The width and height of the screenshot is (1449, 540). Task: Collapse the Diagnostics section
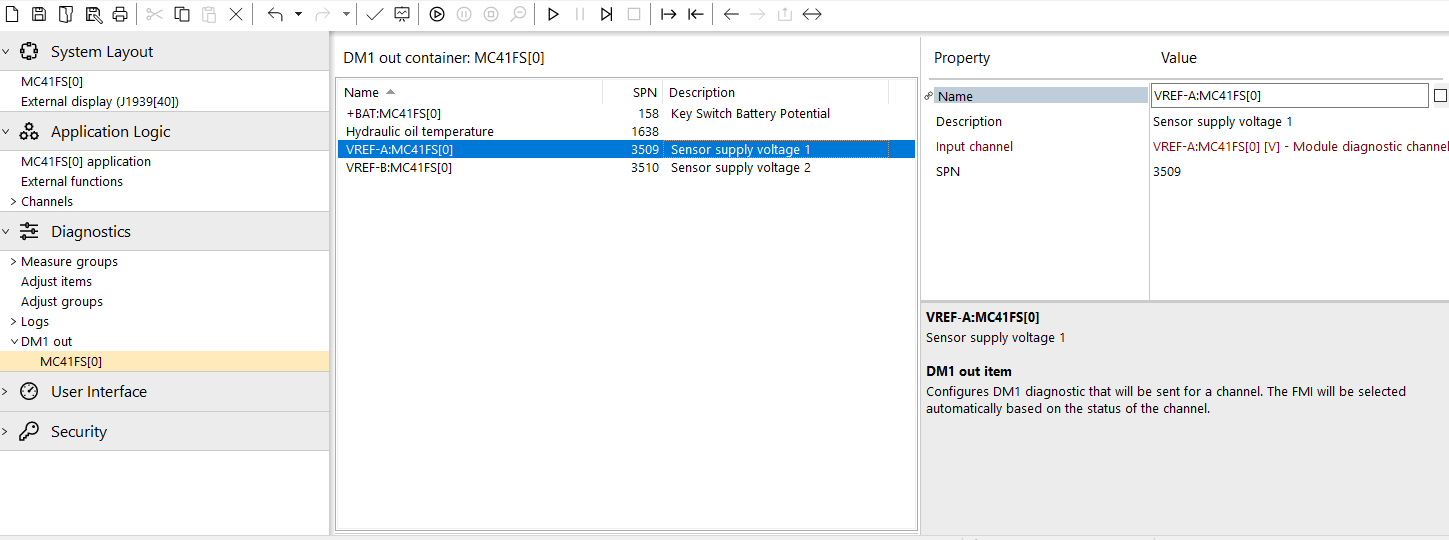5,231
